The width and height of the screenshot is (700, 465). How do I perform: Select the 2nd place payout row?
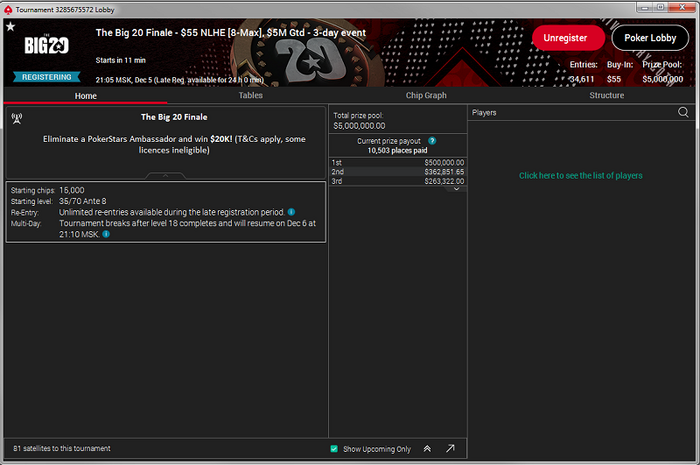(398, 172)
